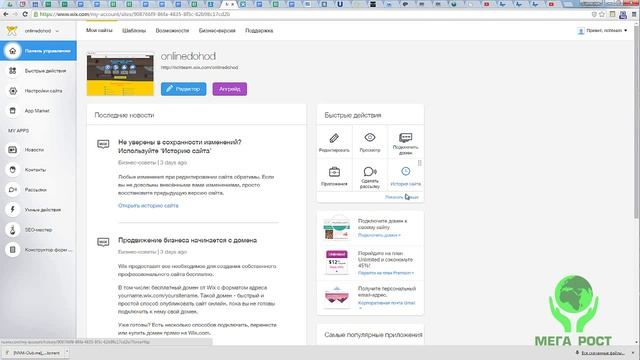The height and width of the screenshot is (360, 640).
Task: Click the domain promo thumbnail image
Action: pos(337,228)
